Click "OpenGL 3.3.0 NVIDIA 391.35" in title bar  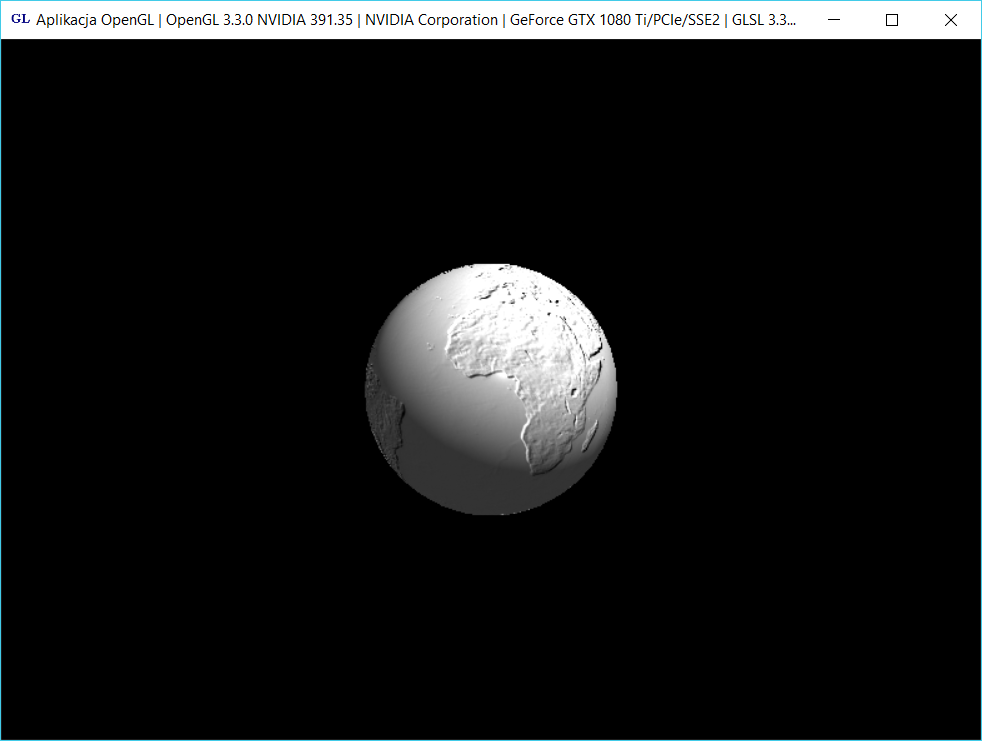(259, 20)
